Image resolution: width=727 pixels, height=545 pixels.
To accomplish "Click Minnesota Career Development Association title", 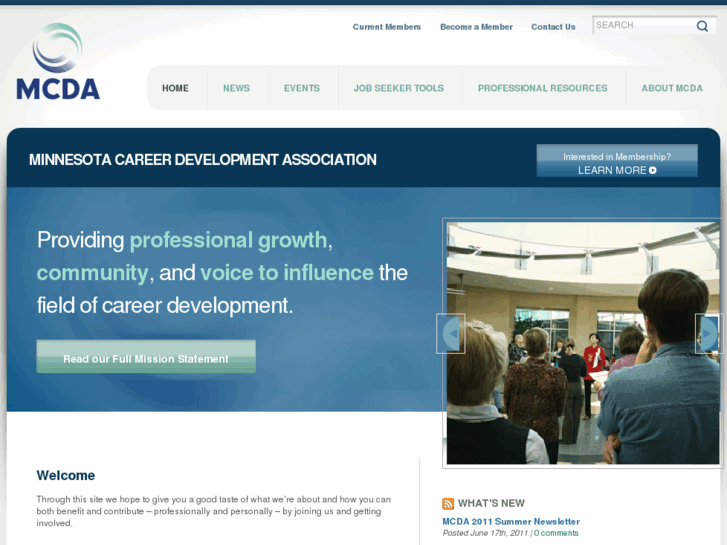I will pos(203,160).
